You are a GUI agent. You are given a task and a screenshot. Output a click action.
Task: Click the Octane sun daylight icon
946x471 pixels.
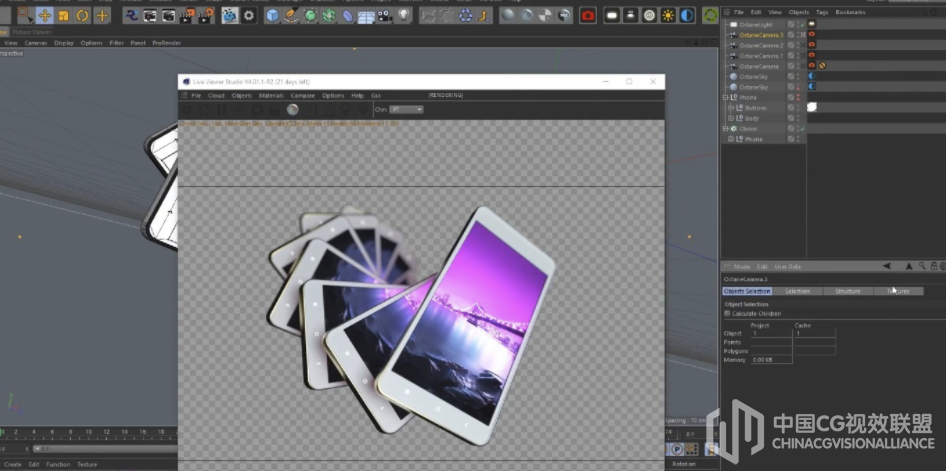(x=668, y=16)
